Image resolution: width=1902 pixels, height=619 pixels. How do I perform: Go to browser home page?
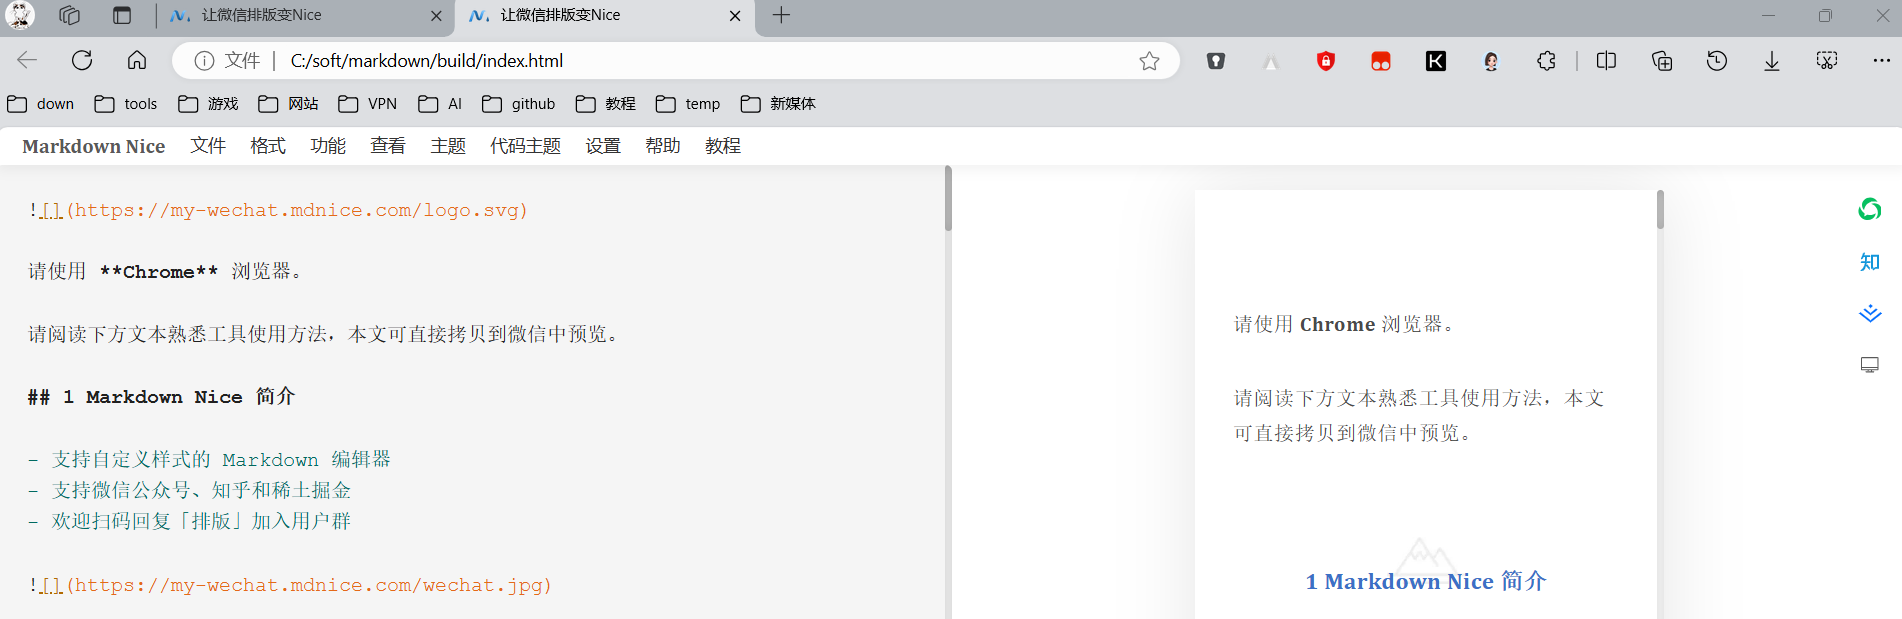tap(137, 60)
